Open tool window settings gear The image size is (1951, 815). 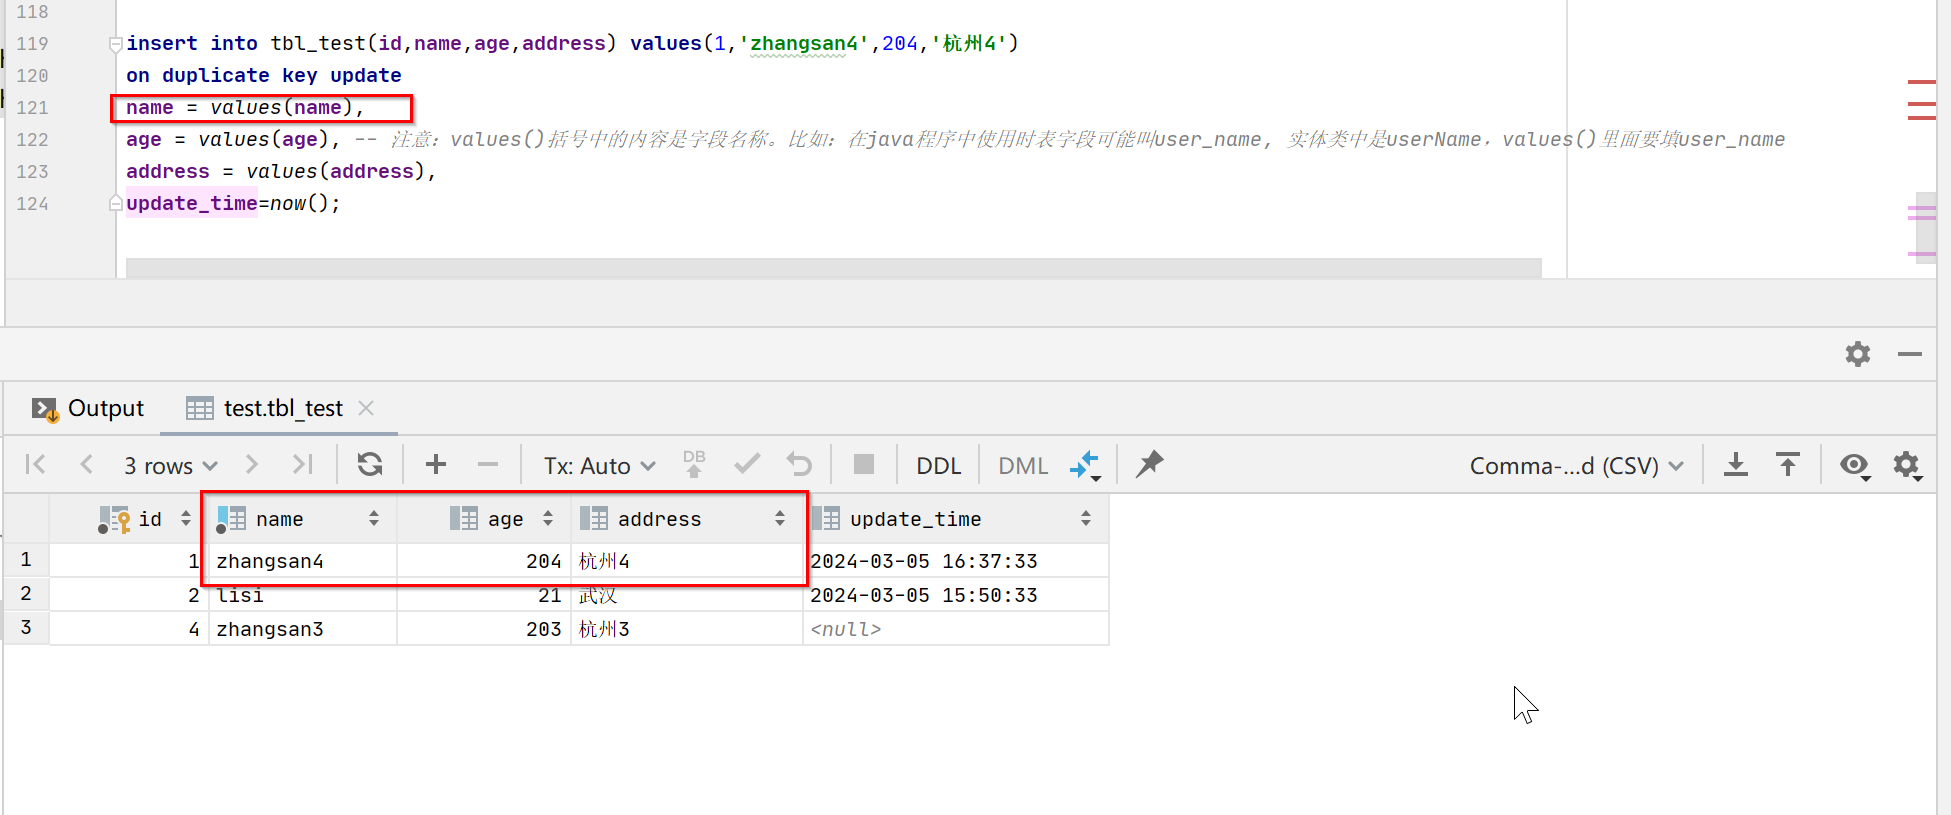1858,354
